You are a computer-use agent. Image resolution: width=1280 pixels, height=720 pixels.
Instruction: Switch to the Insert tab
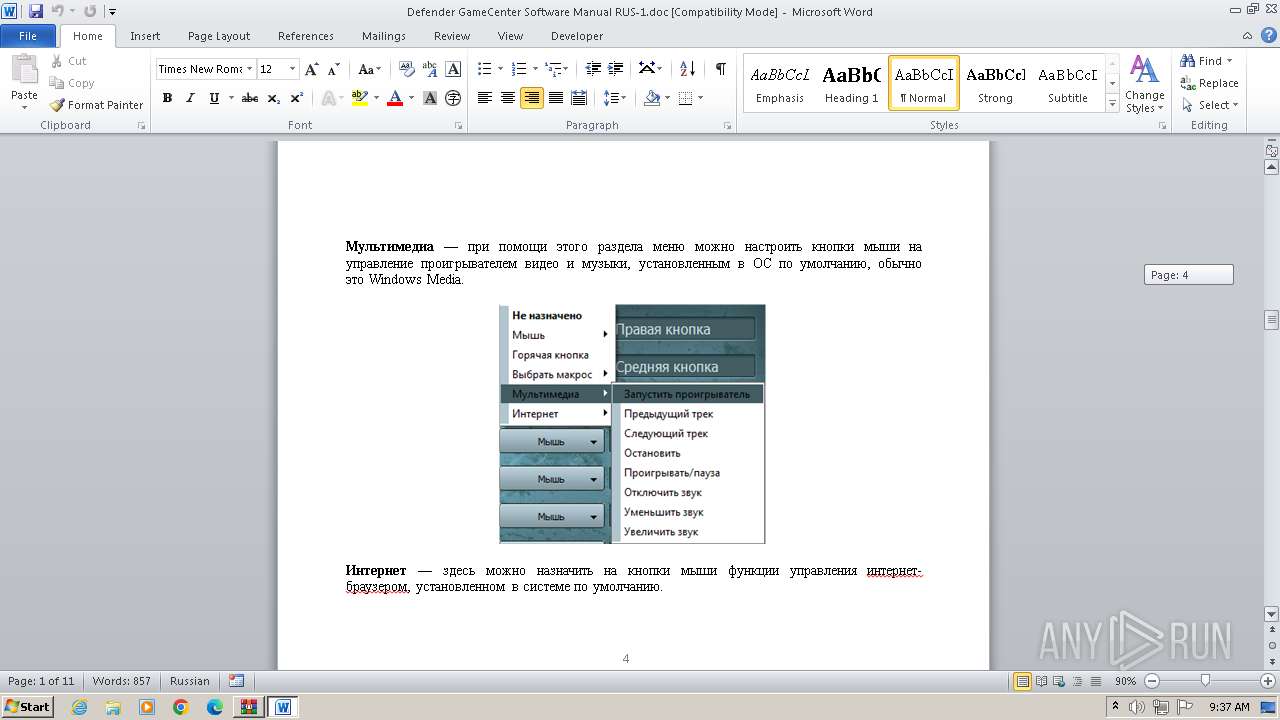coord(145,36)
